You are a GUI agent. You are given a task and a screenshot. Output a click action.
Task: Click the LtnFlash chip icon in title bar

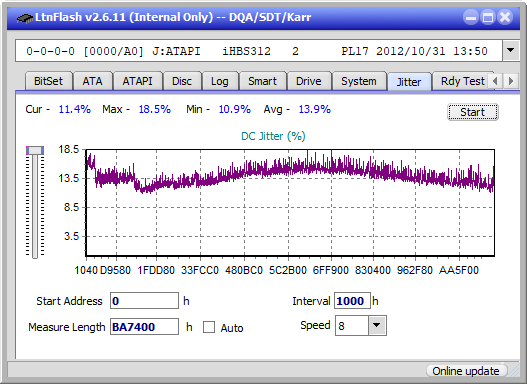25,17
